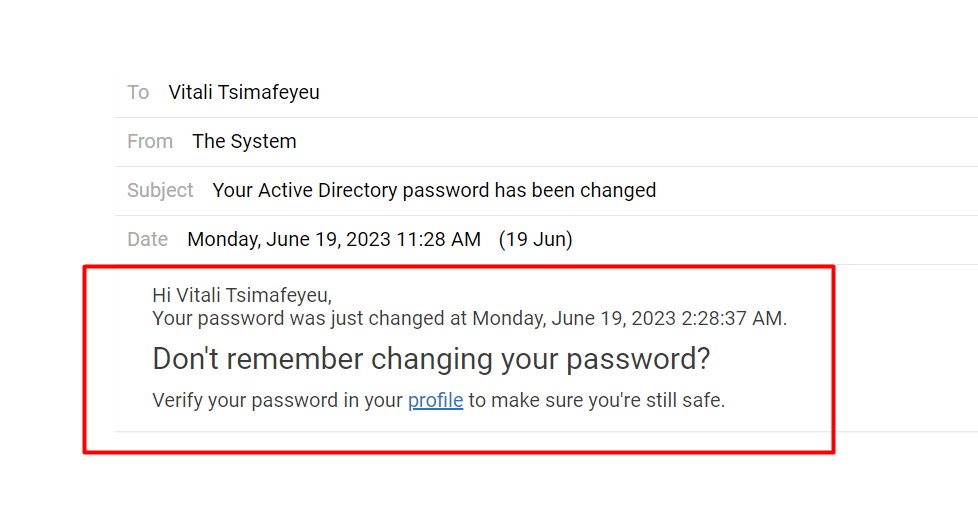Screen dimensions: 978x526
Task: Click recipient name in the To field
Action: 244,93
